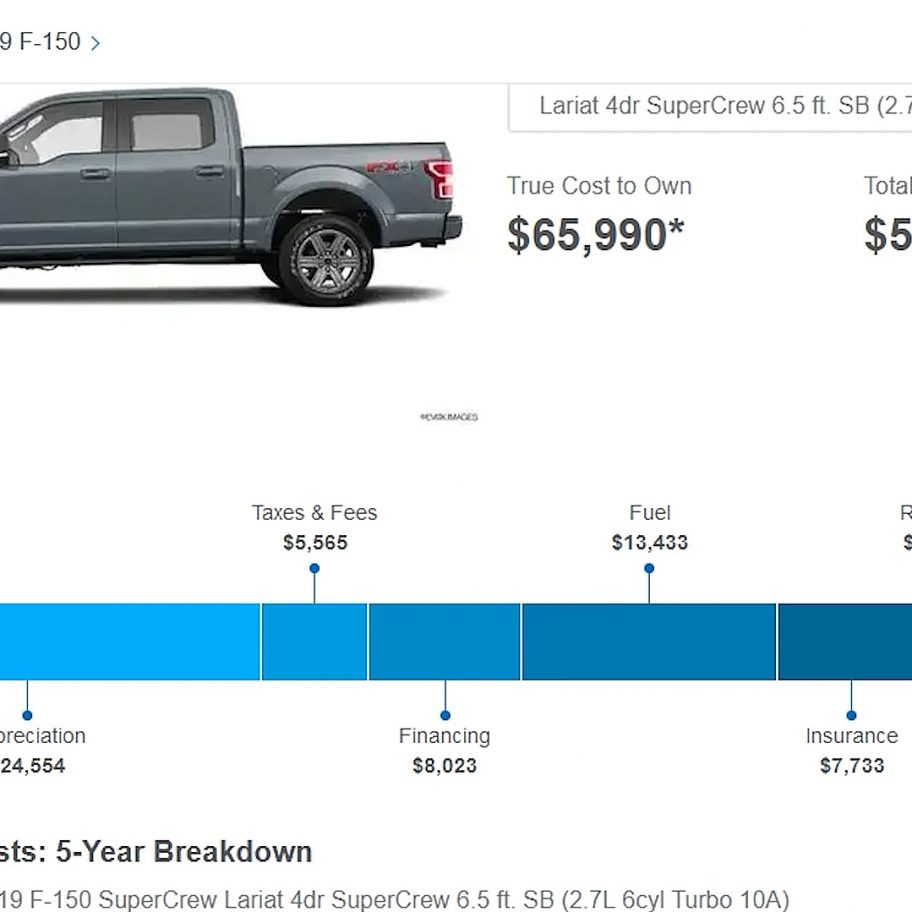Screen dimensions: 912x912
Task: Select the Taxes & Fees bar segment
Action: coord(315,642)
